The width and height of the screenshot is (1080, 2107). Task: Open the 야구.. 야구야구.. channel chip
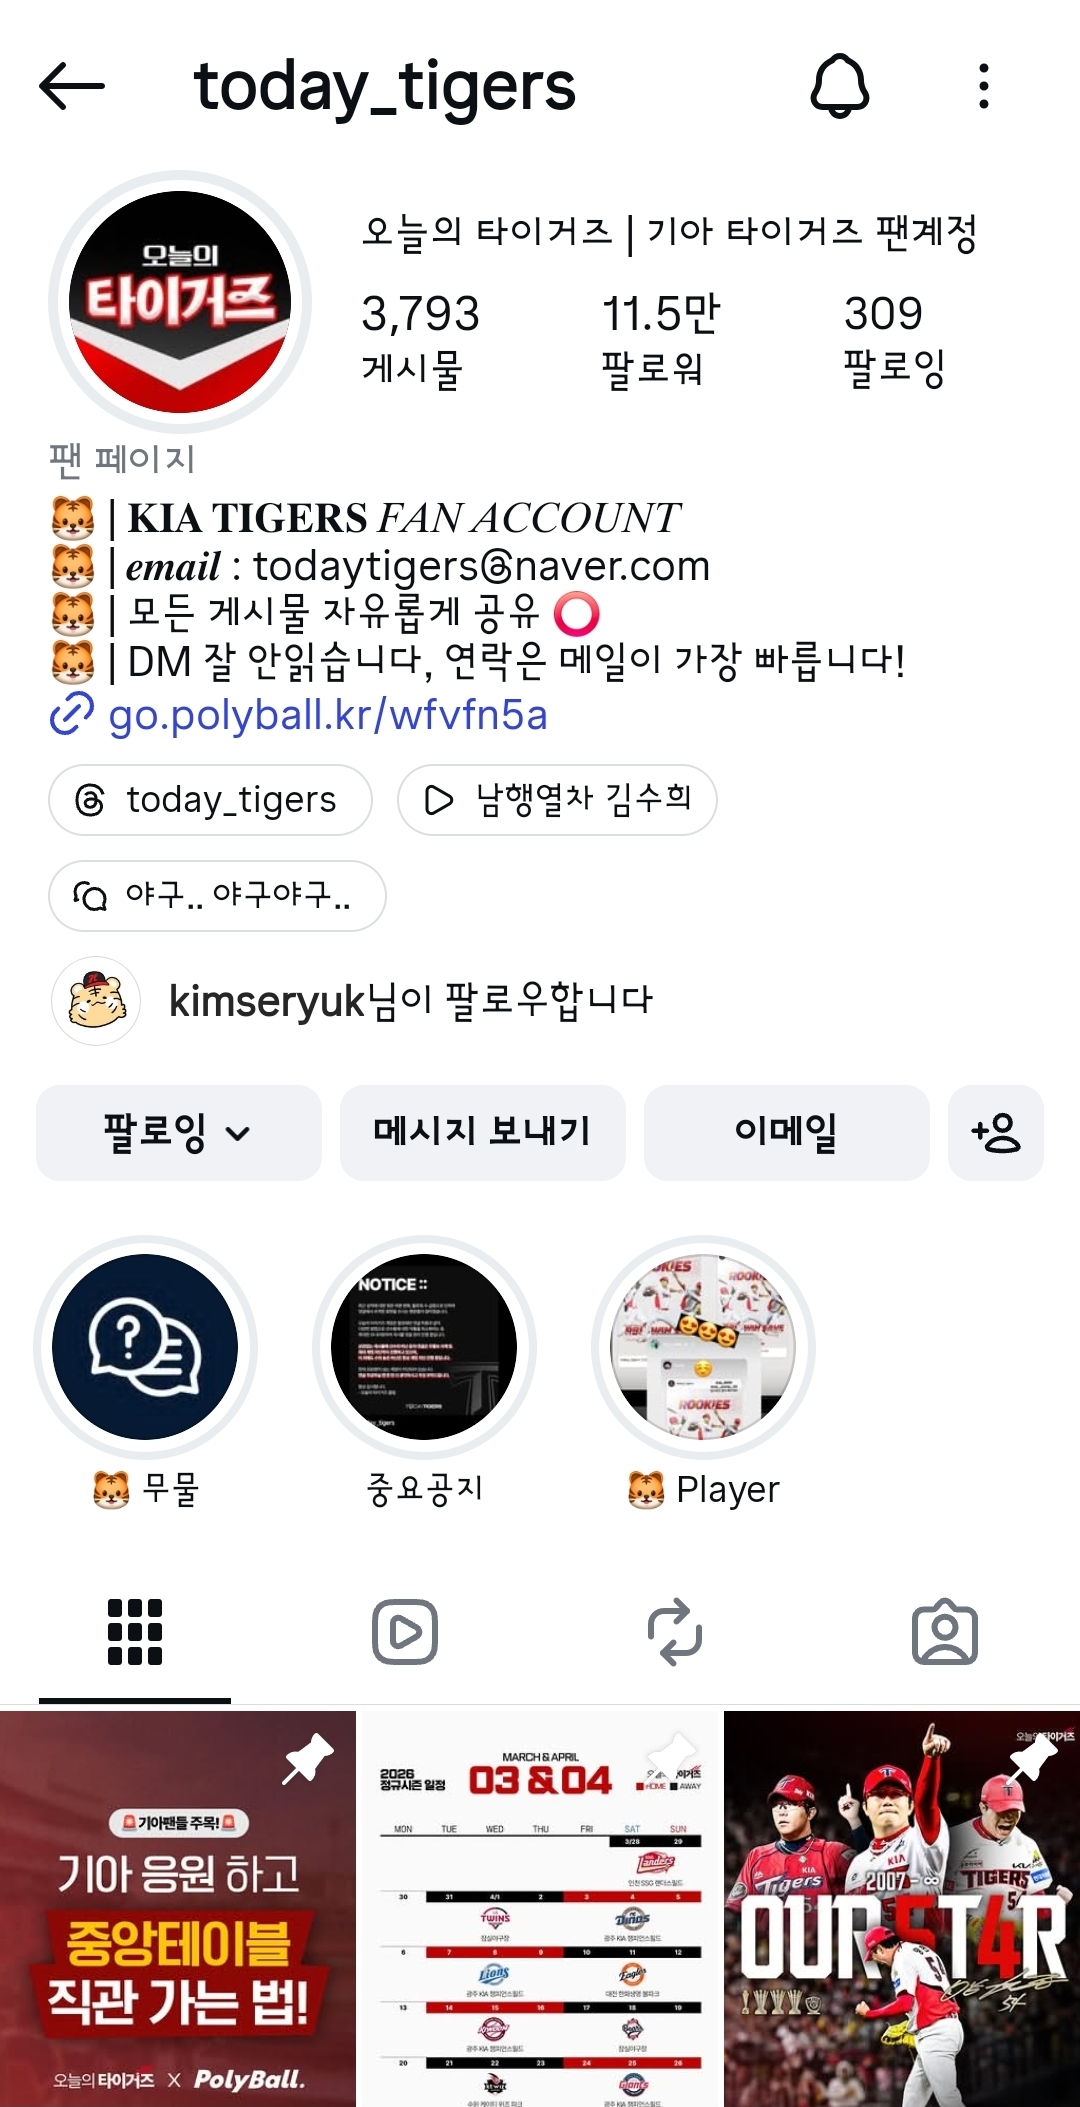tap(217, 896)
